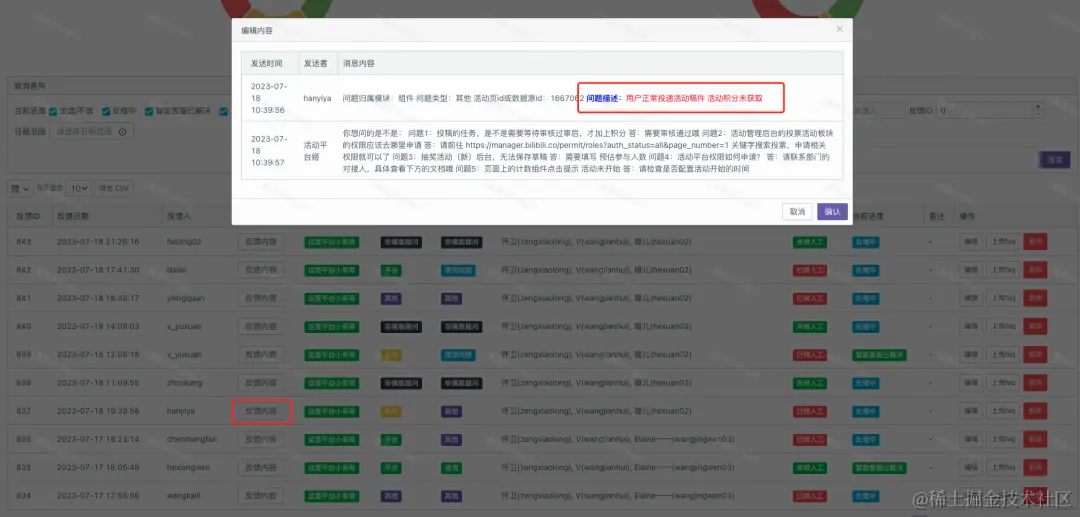Click red delete button in row 841
Screen dimensions: 1080x517
[1035, 298]
